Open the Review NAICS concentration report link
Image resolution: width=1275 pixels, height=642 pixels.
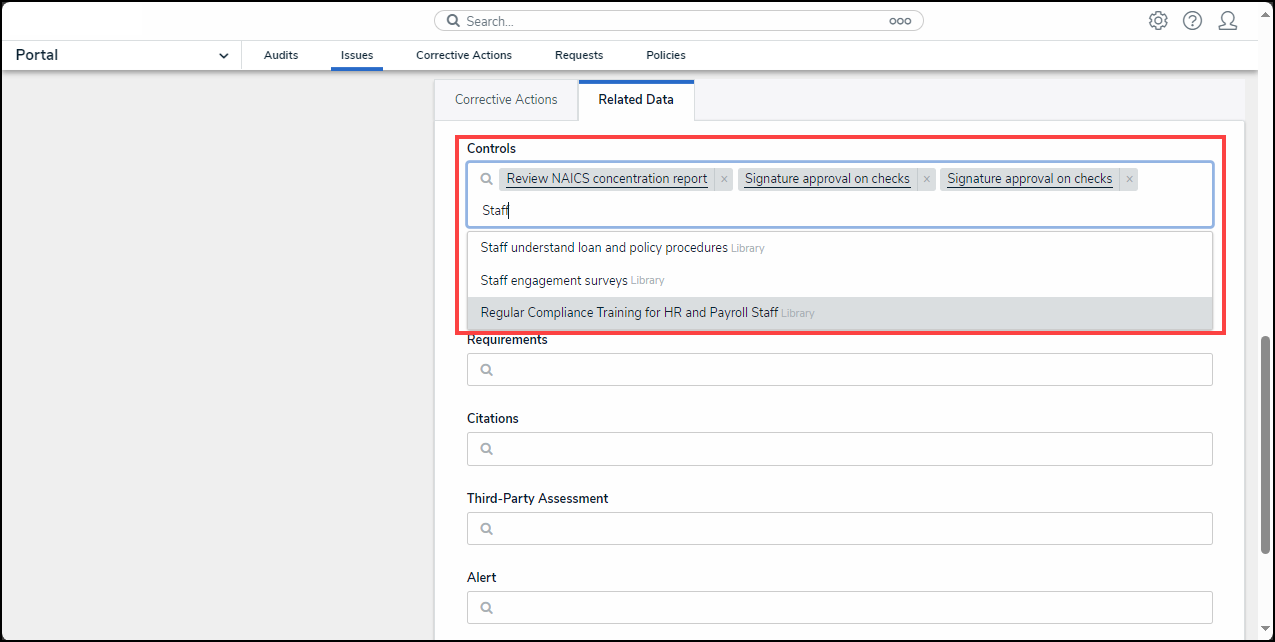606,179
